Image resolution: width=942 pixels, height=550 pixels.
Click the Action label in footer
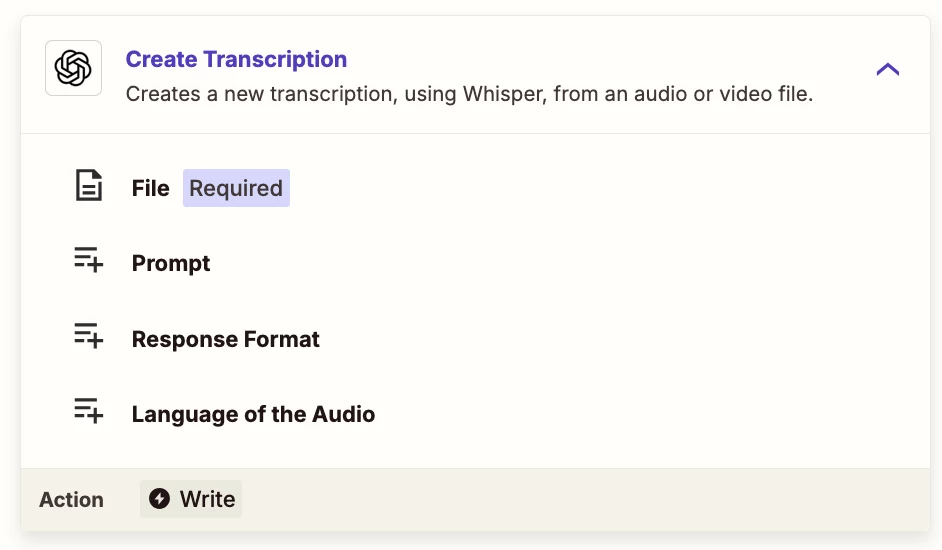[x=71, y=500]
